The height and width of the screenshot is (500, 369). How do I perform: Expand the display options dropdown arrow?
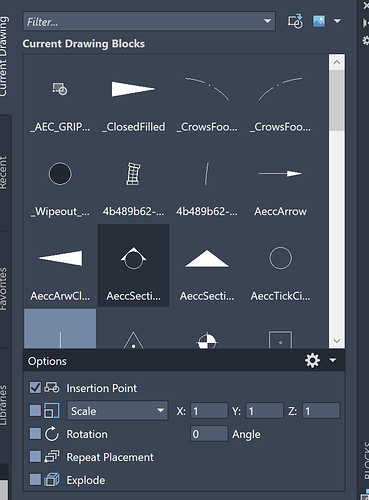point(337,21)
